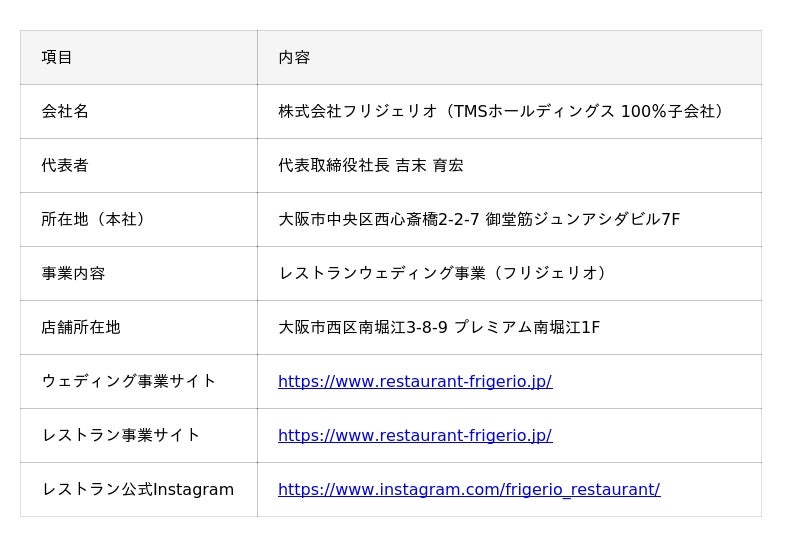Click the 株式会社フリジェリオ company name text
Screen dimensions: 800x547
pos(358,111)
